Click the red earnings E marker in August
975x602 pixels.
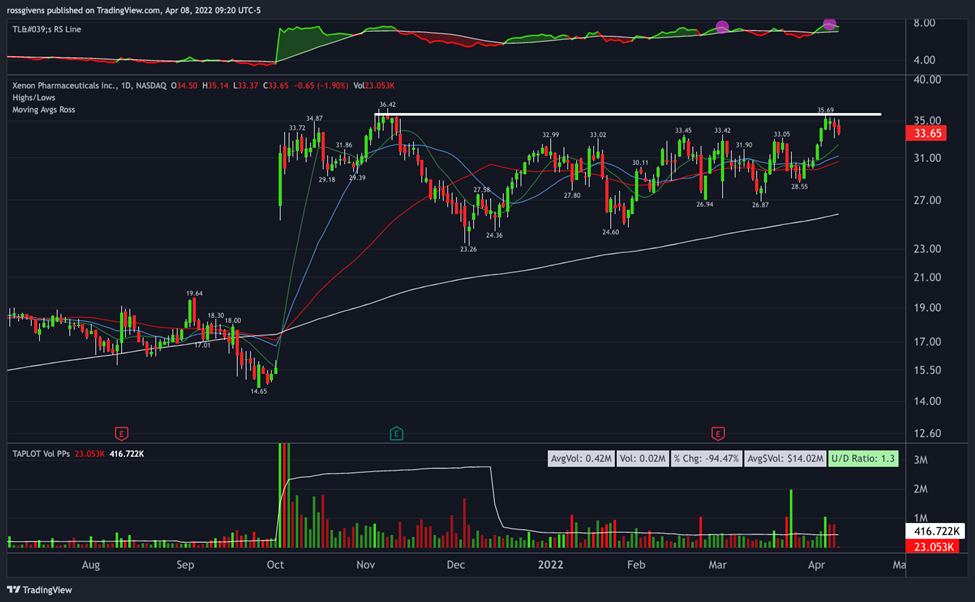(122, 433)
